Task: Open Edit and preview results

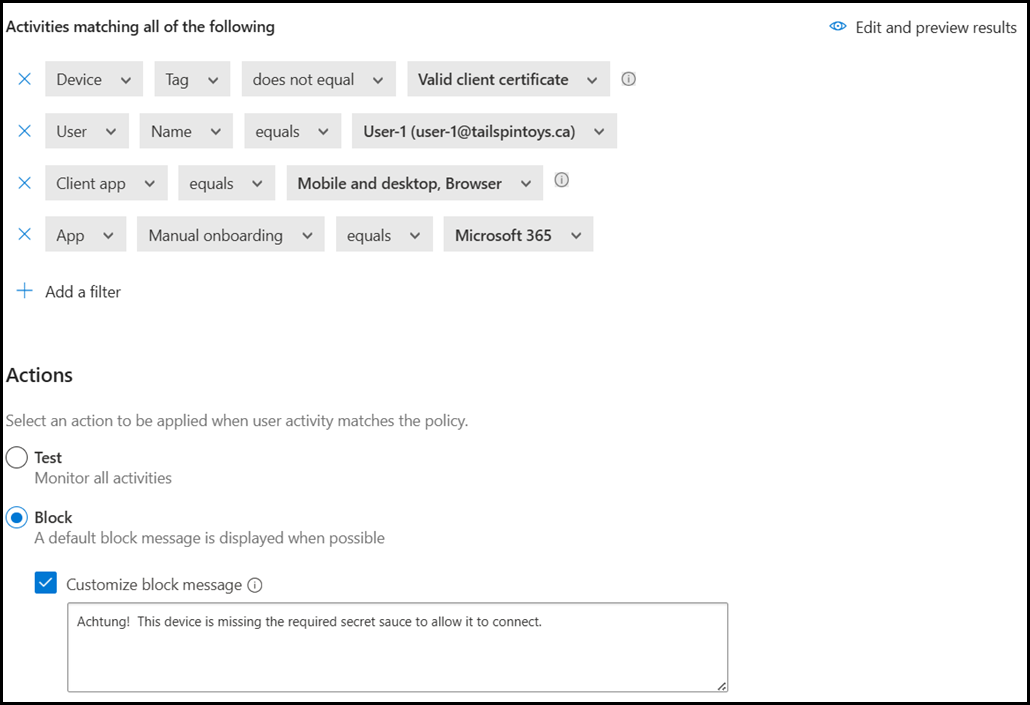Action: point(923,27)
